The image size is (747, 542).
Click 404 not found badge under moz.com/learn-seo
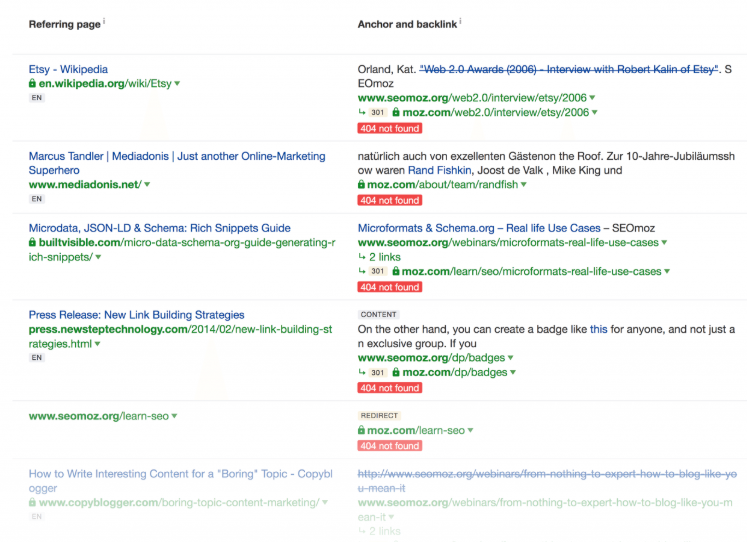coord(390,446)
